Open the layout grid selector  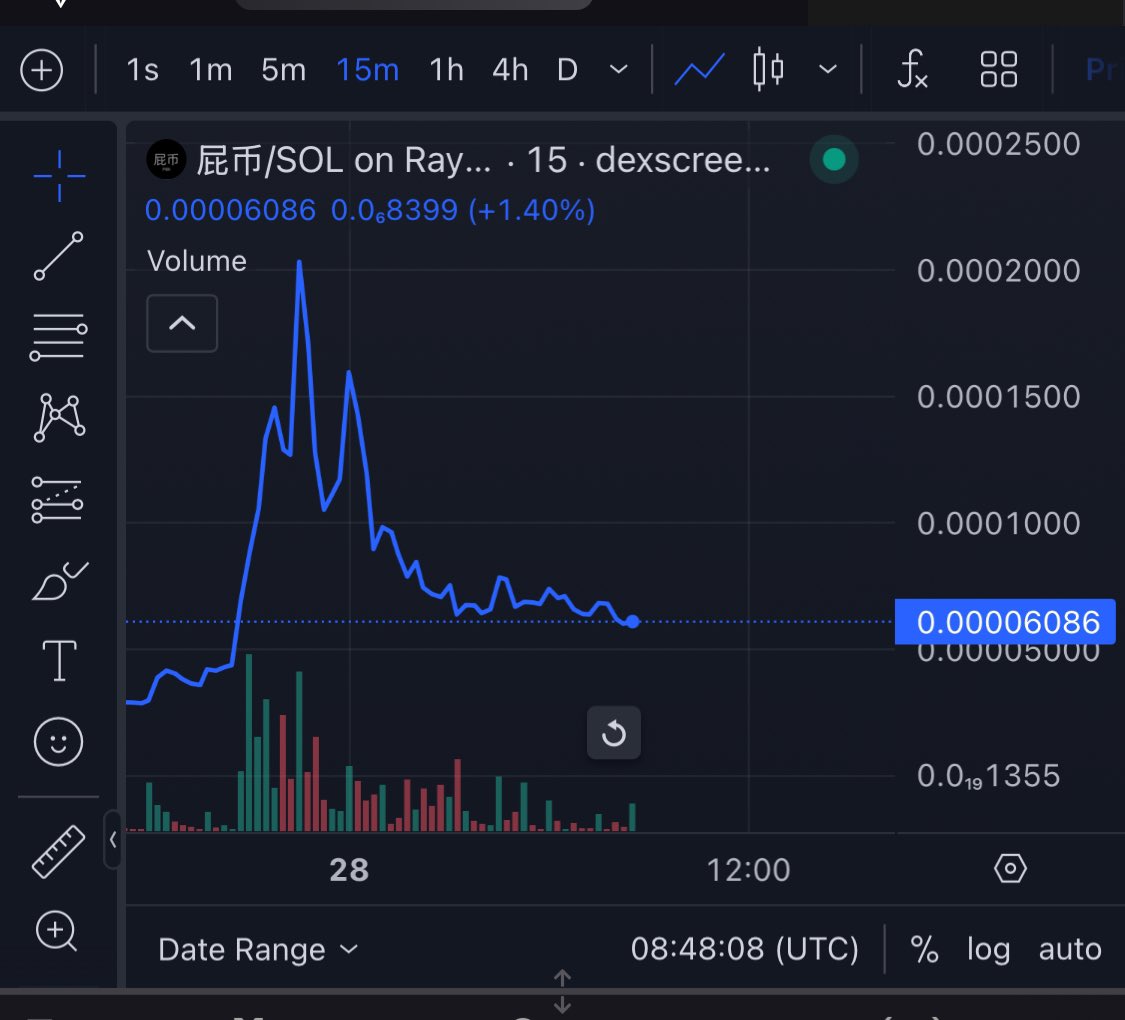[997, 69]
